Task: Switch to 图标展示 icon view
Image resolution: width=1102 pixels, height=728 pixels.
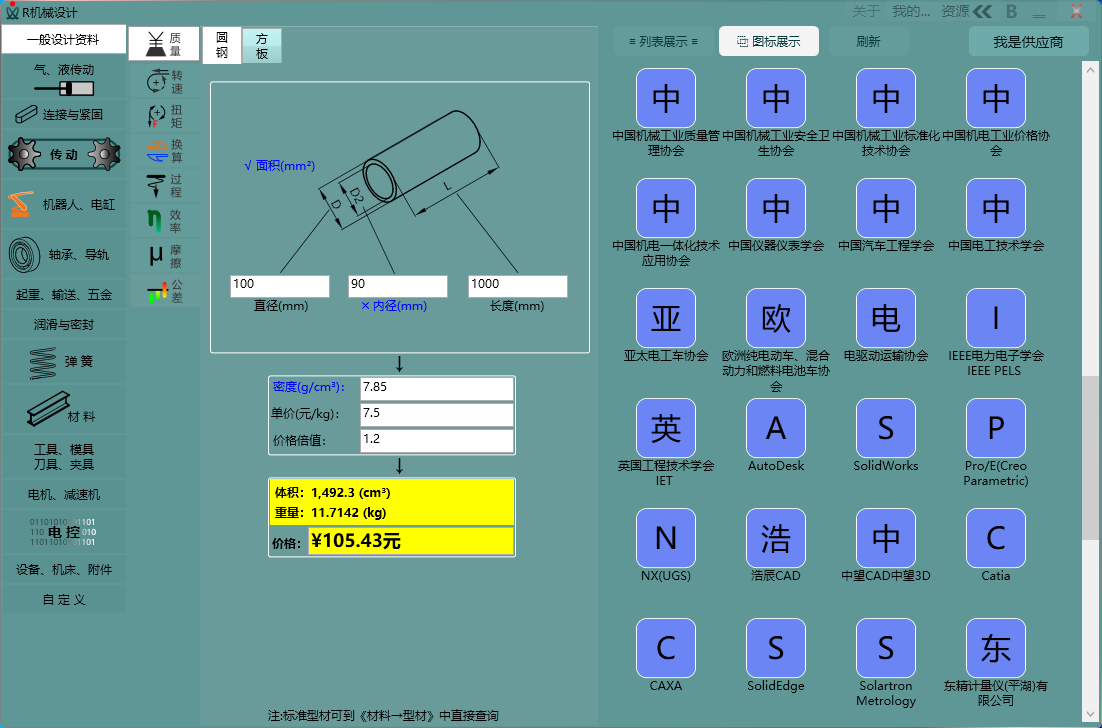Action: [x=769, y=41]
